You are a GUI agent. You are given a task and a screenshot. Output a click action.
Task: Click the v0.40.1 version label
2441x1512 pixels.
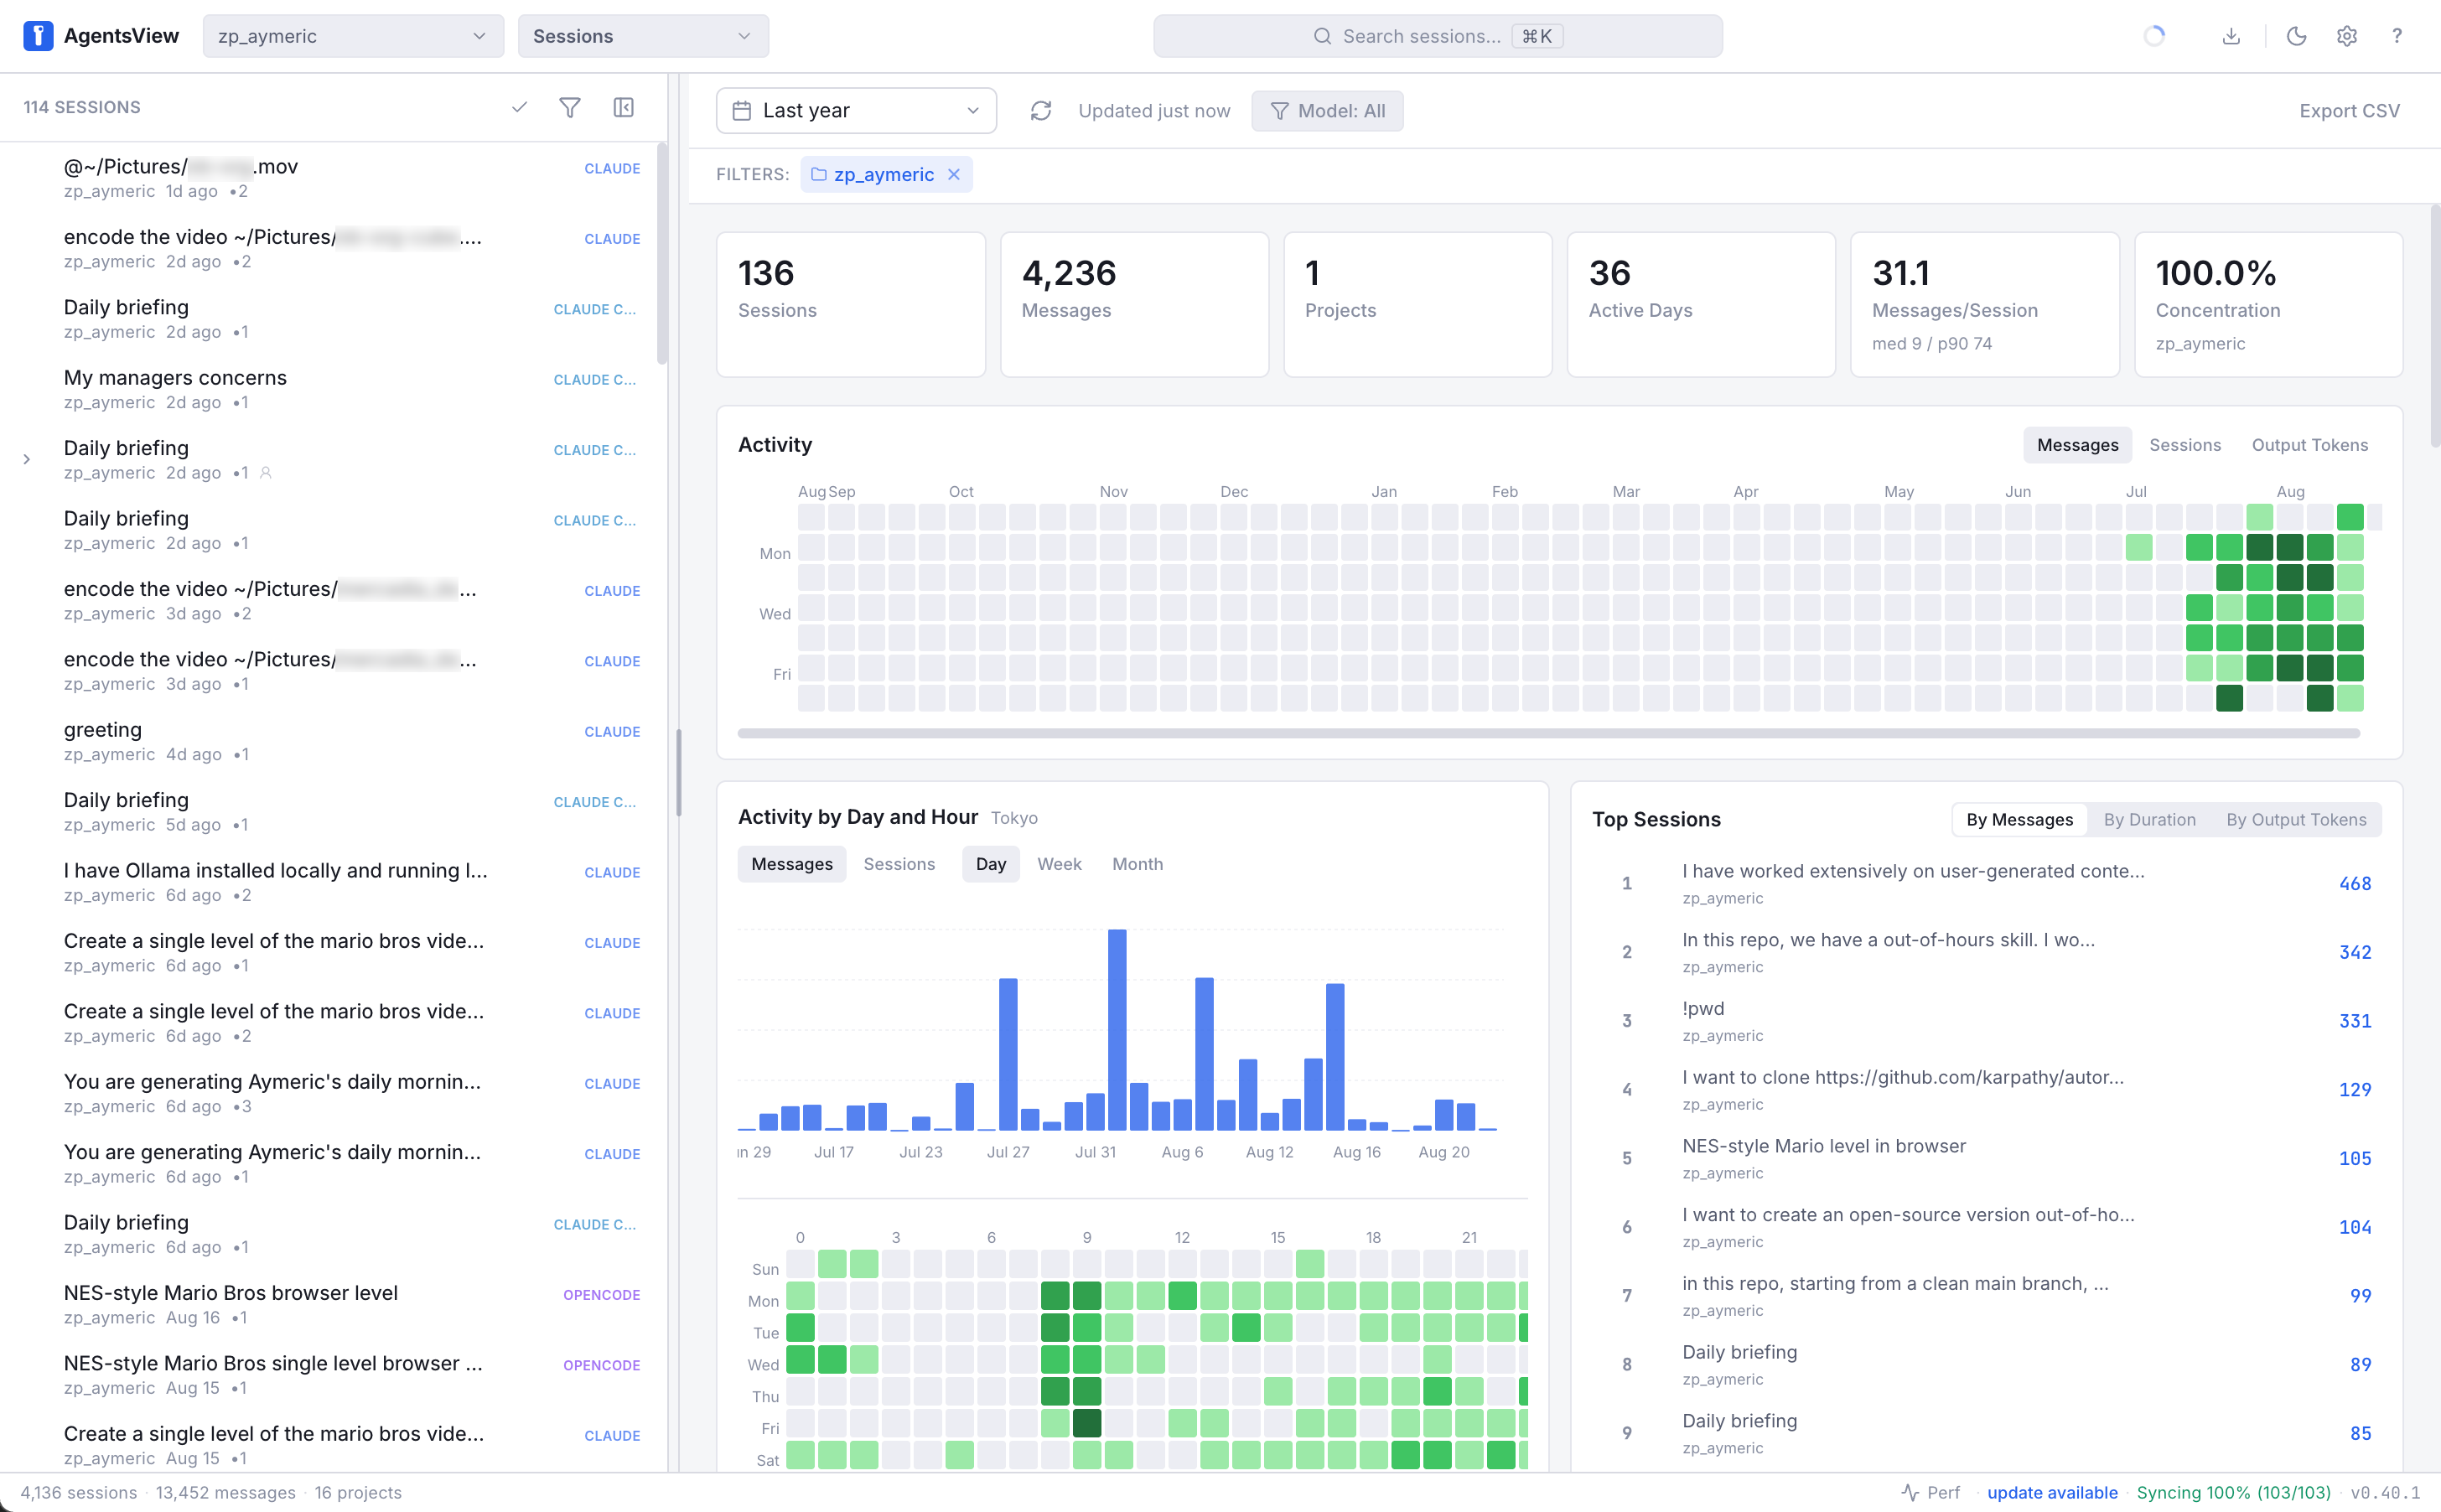coord(2385,1492)
